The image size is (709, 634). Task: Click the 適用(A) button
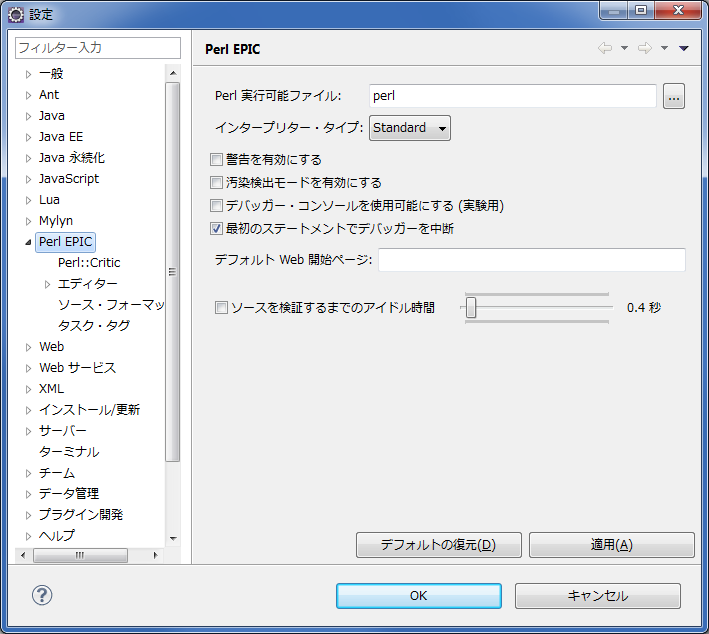tap(611, 545)
